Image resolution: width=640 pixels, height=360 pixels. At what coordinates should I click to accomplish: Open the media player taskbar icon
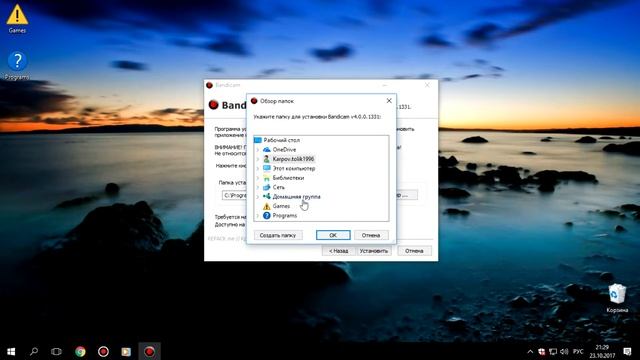pos(126,351)
